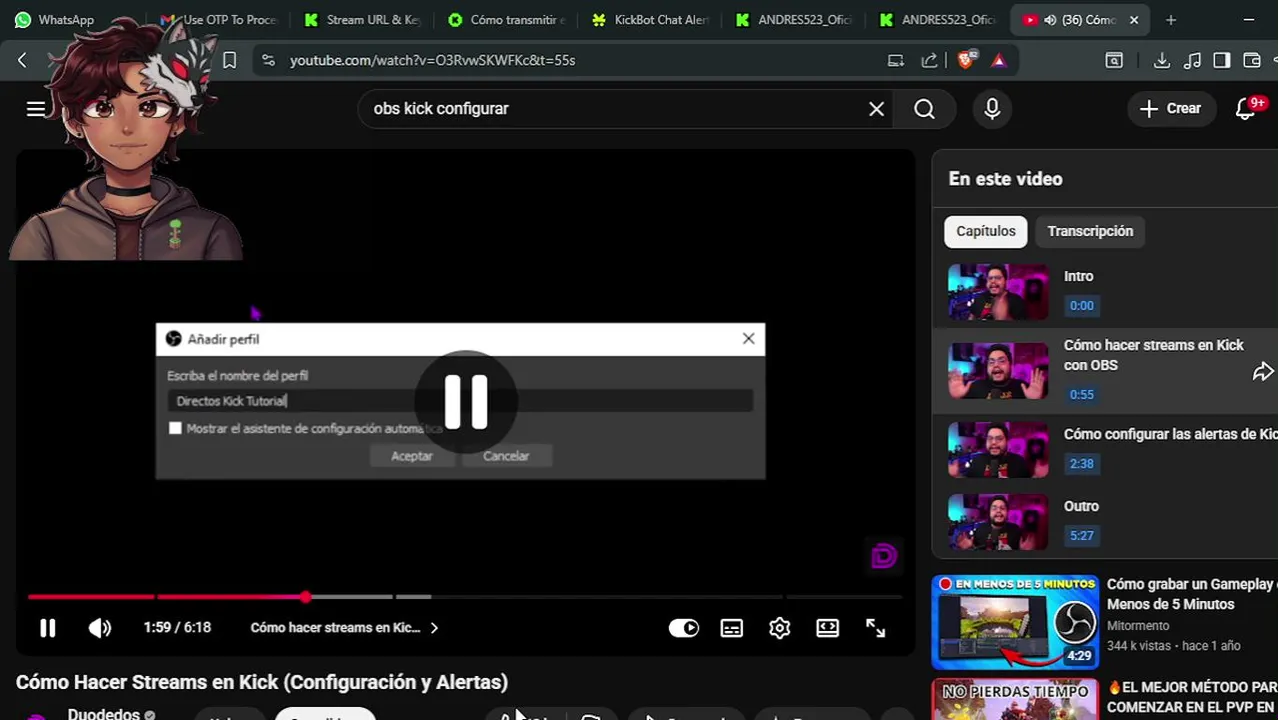Open the YouTube notifications bell
This screenshot has height=720, width=1278.
[1246, 108]
